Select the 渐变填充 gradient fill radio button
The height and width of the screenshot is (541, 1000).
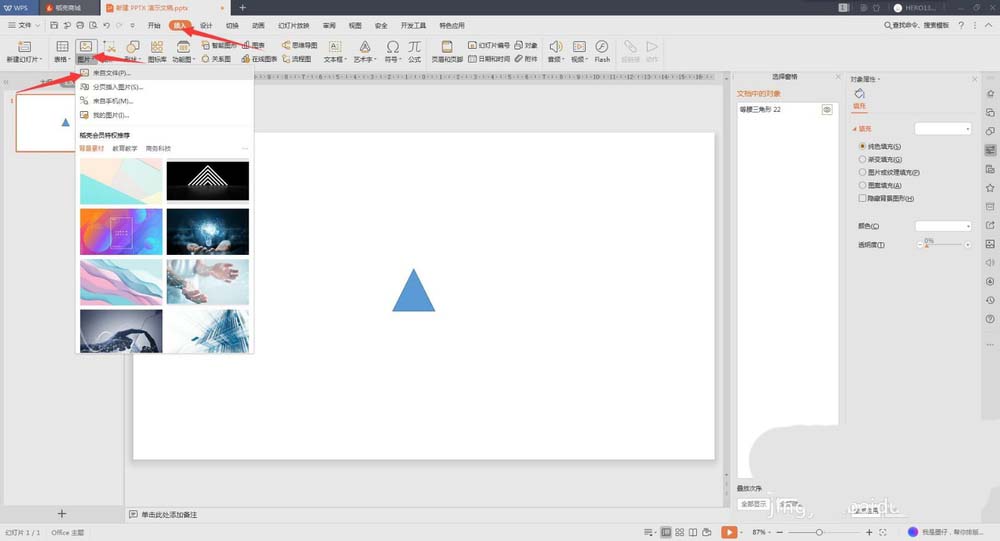coord(862,159)
